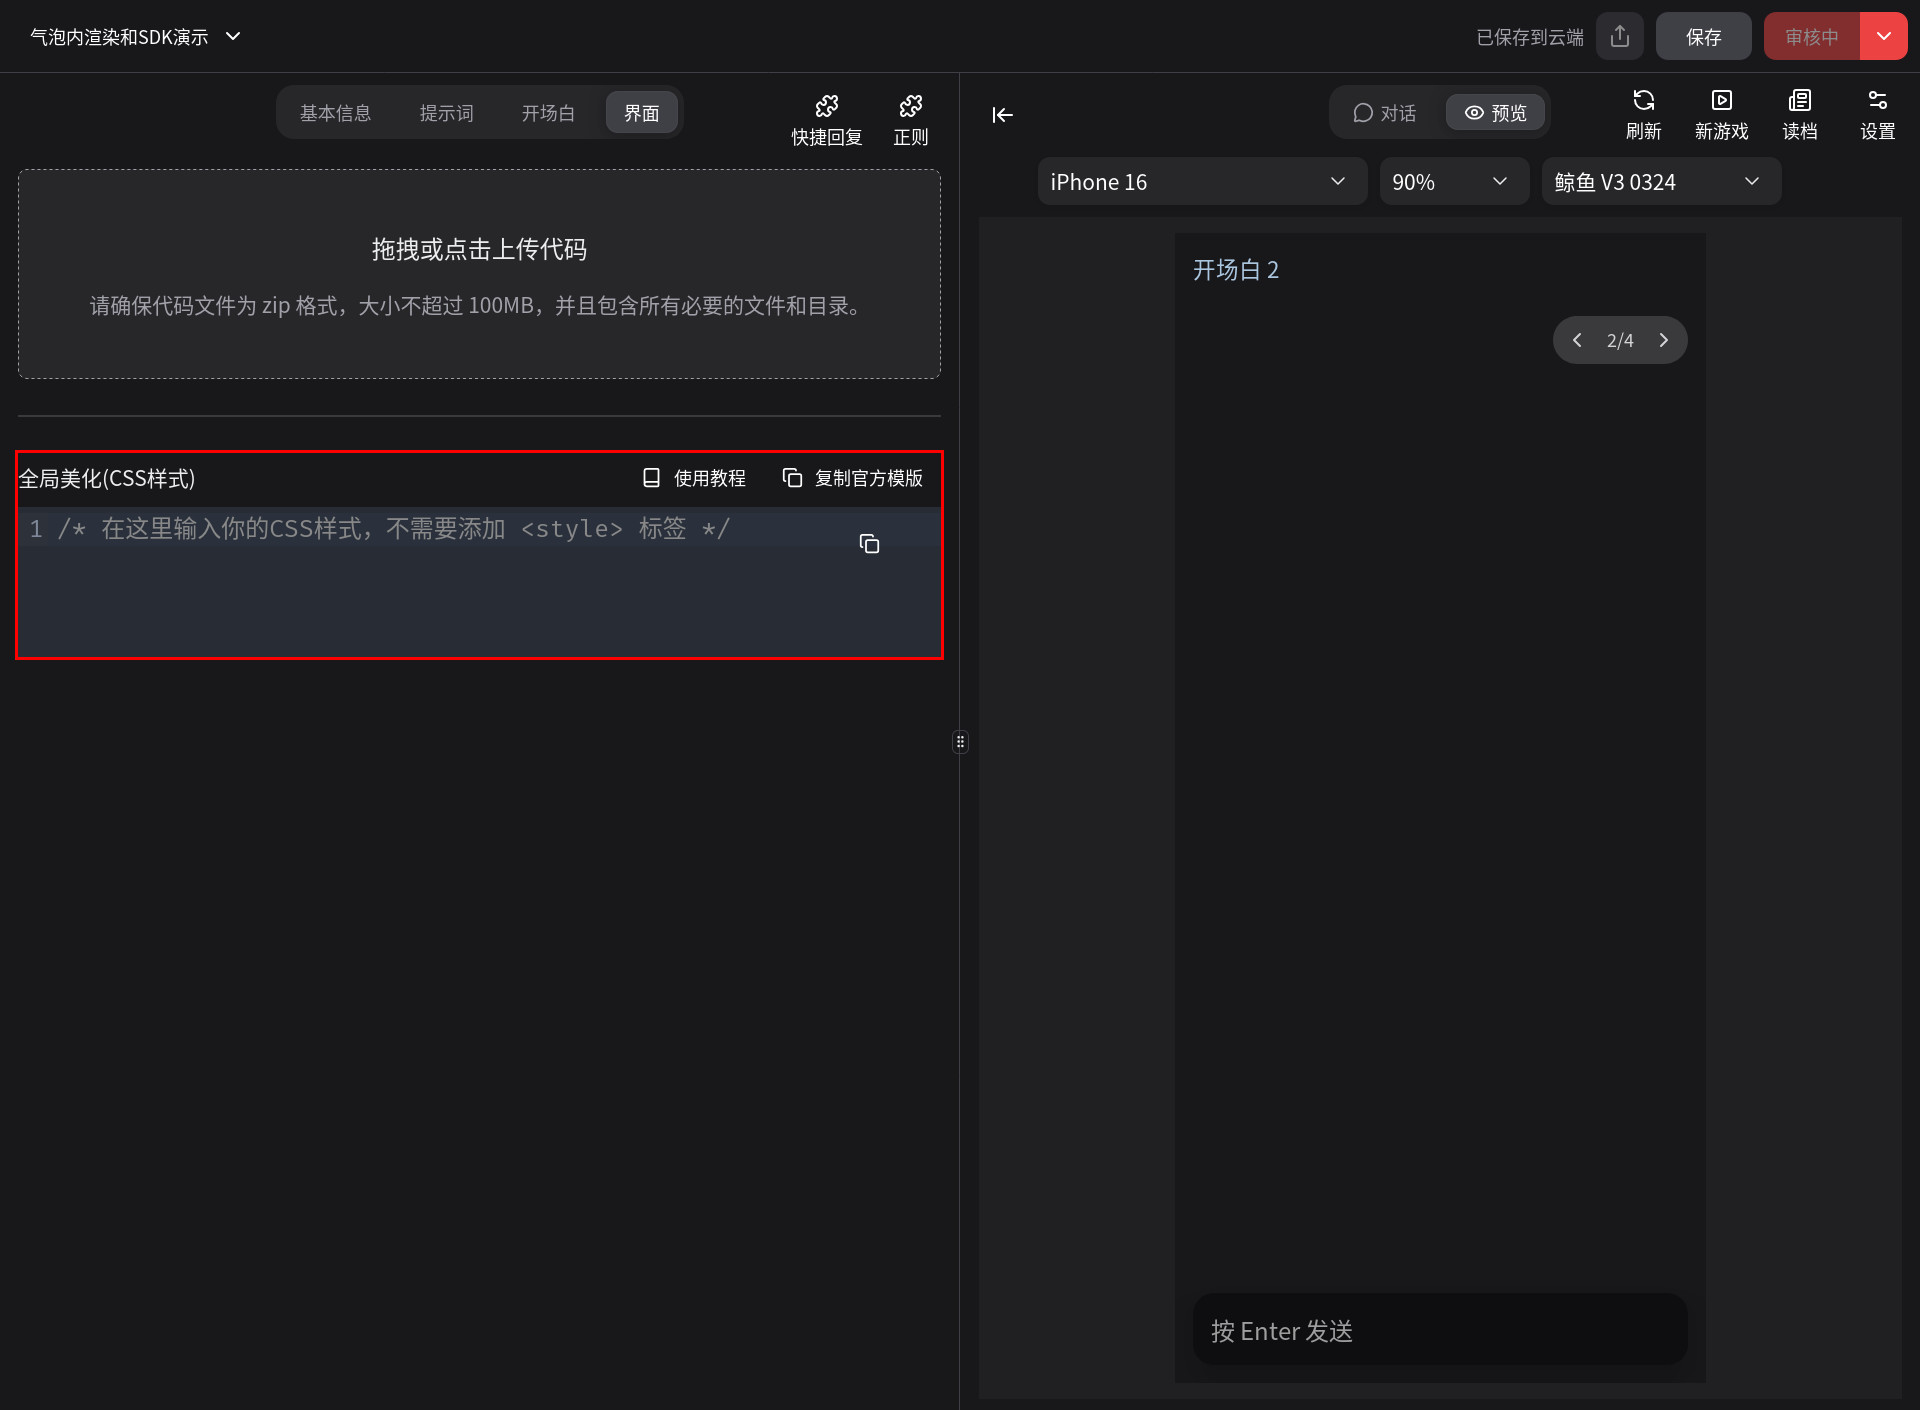Open the 快捷回复 quick reply plugin

[826, 119]
